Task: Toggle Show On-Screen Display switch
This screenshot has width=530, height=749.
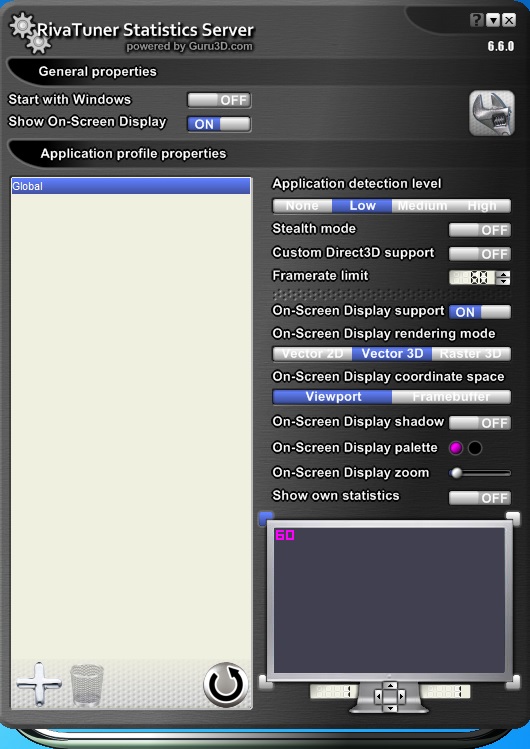Action: tap(219, 124)
